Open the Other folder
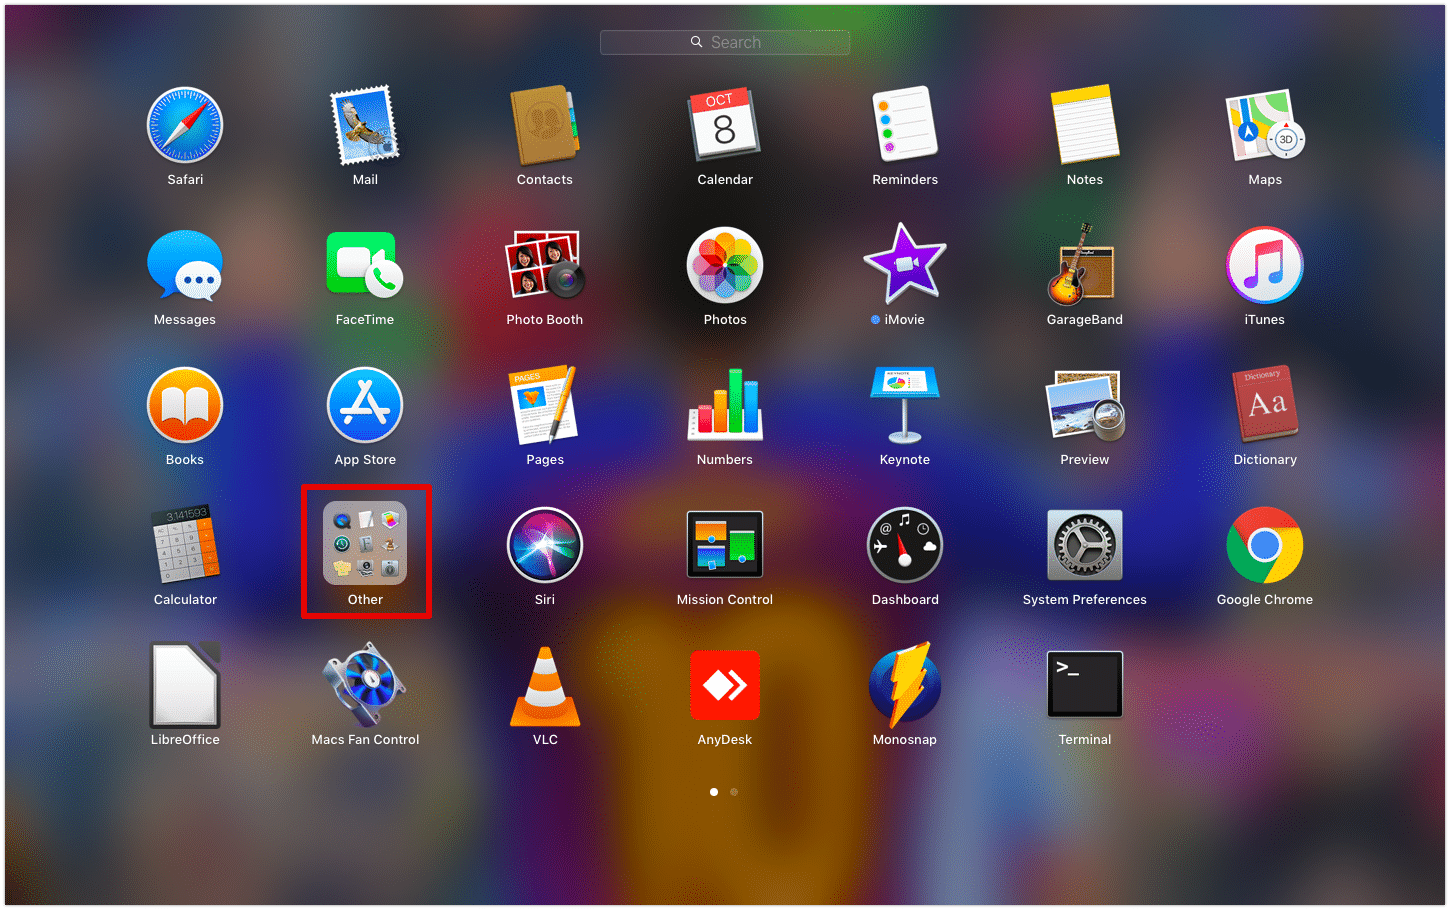 (365, 545)
